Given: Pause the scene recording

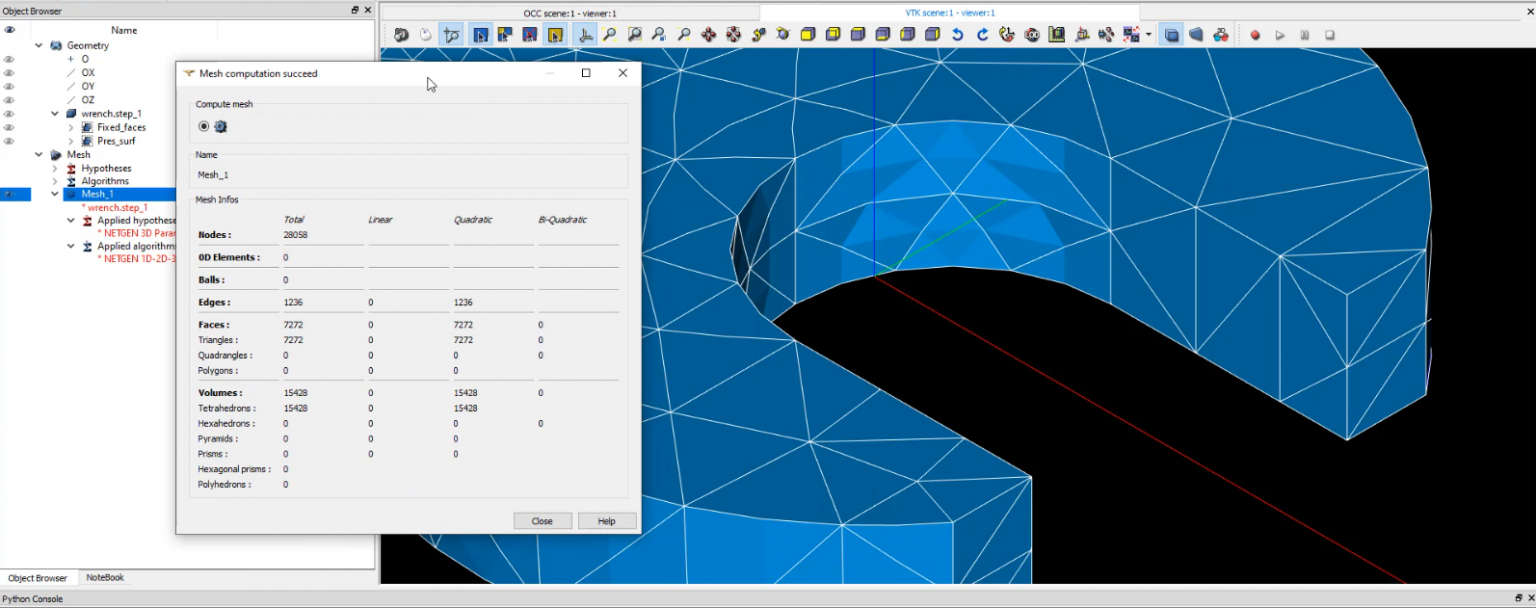Looking at the screenshot, I should click(1304, 34).
